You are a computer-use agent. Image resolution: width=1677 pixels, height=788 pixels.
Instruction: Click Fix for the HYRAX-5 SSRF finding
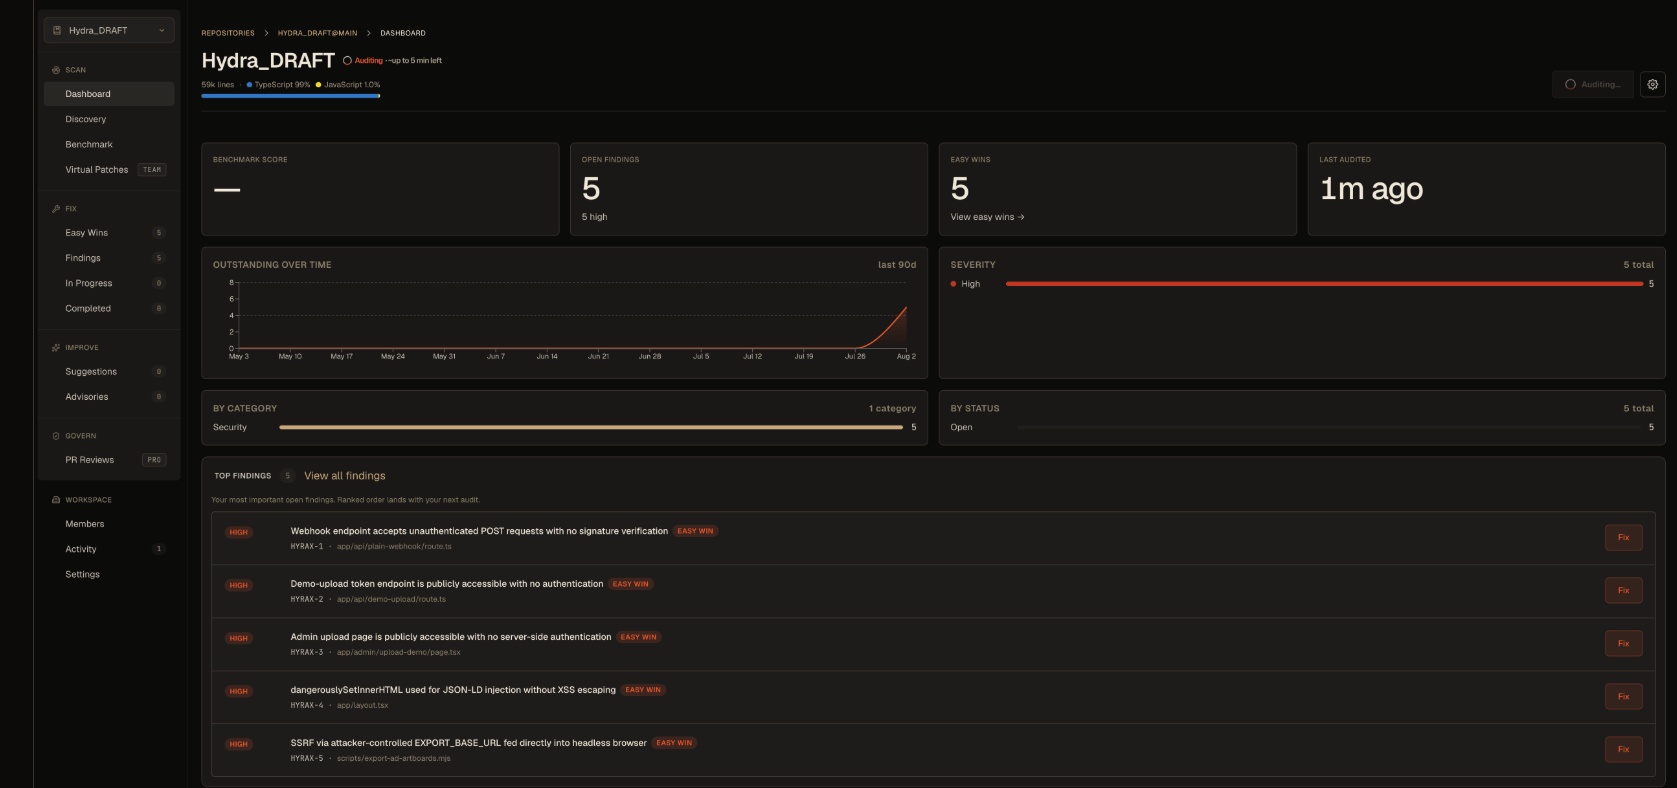pyautogui.click(x=1623, y=750)
